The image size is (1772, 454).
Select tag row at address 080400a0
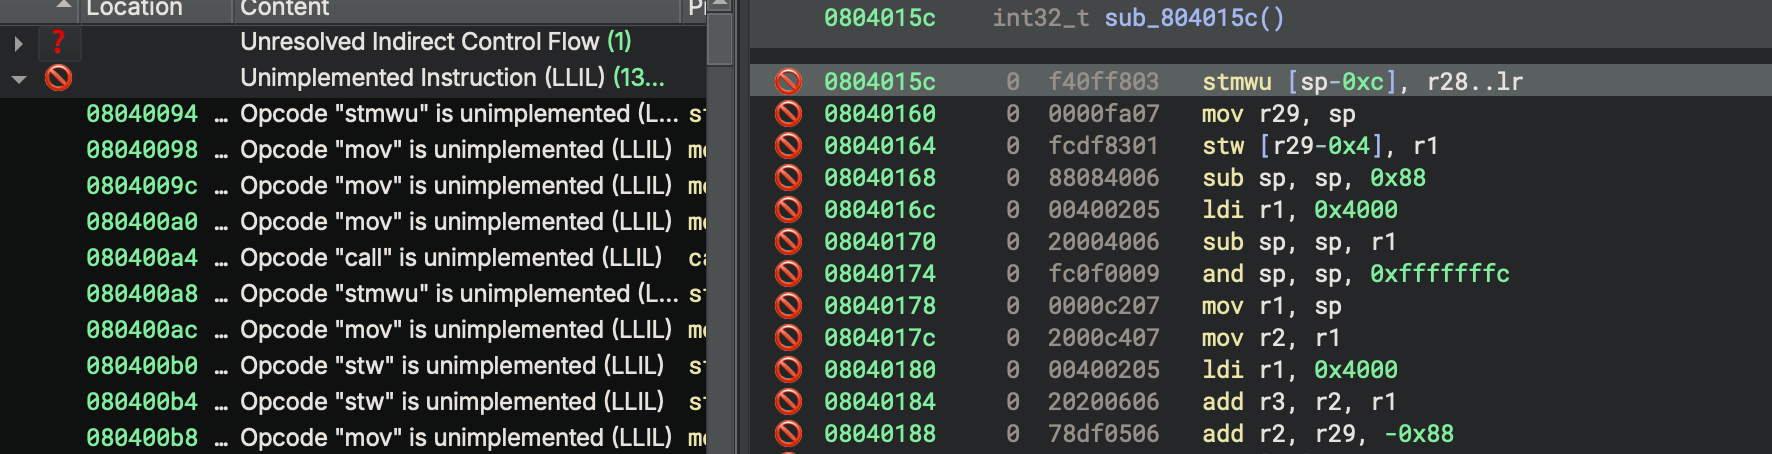point(353,222)
